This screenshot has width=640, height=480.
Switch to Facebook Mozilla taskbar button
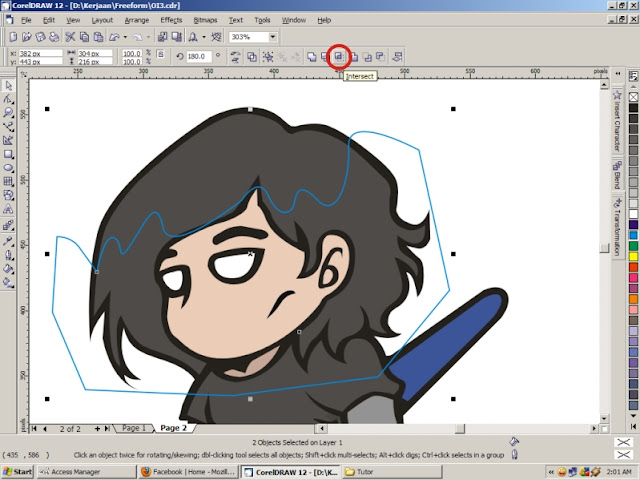click(x=188, y=472)
